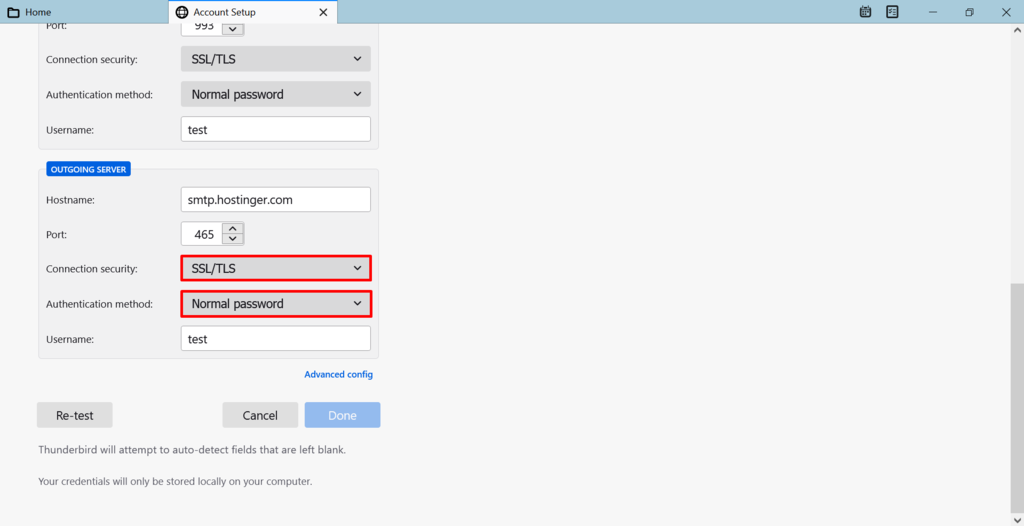
Task: Select the Account Setup tab
Action: [x=253, y=12]
